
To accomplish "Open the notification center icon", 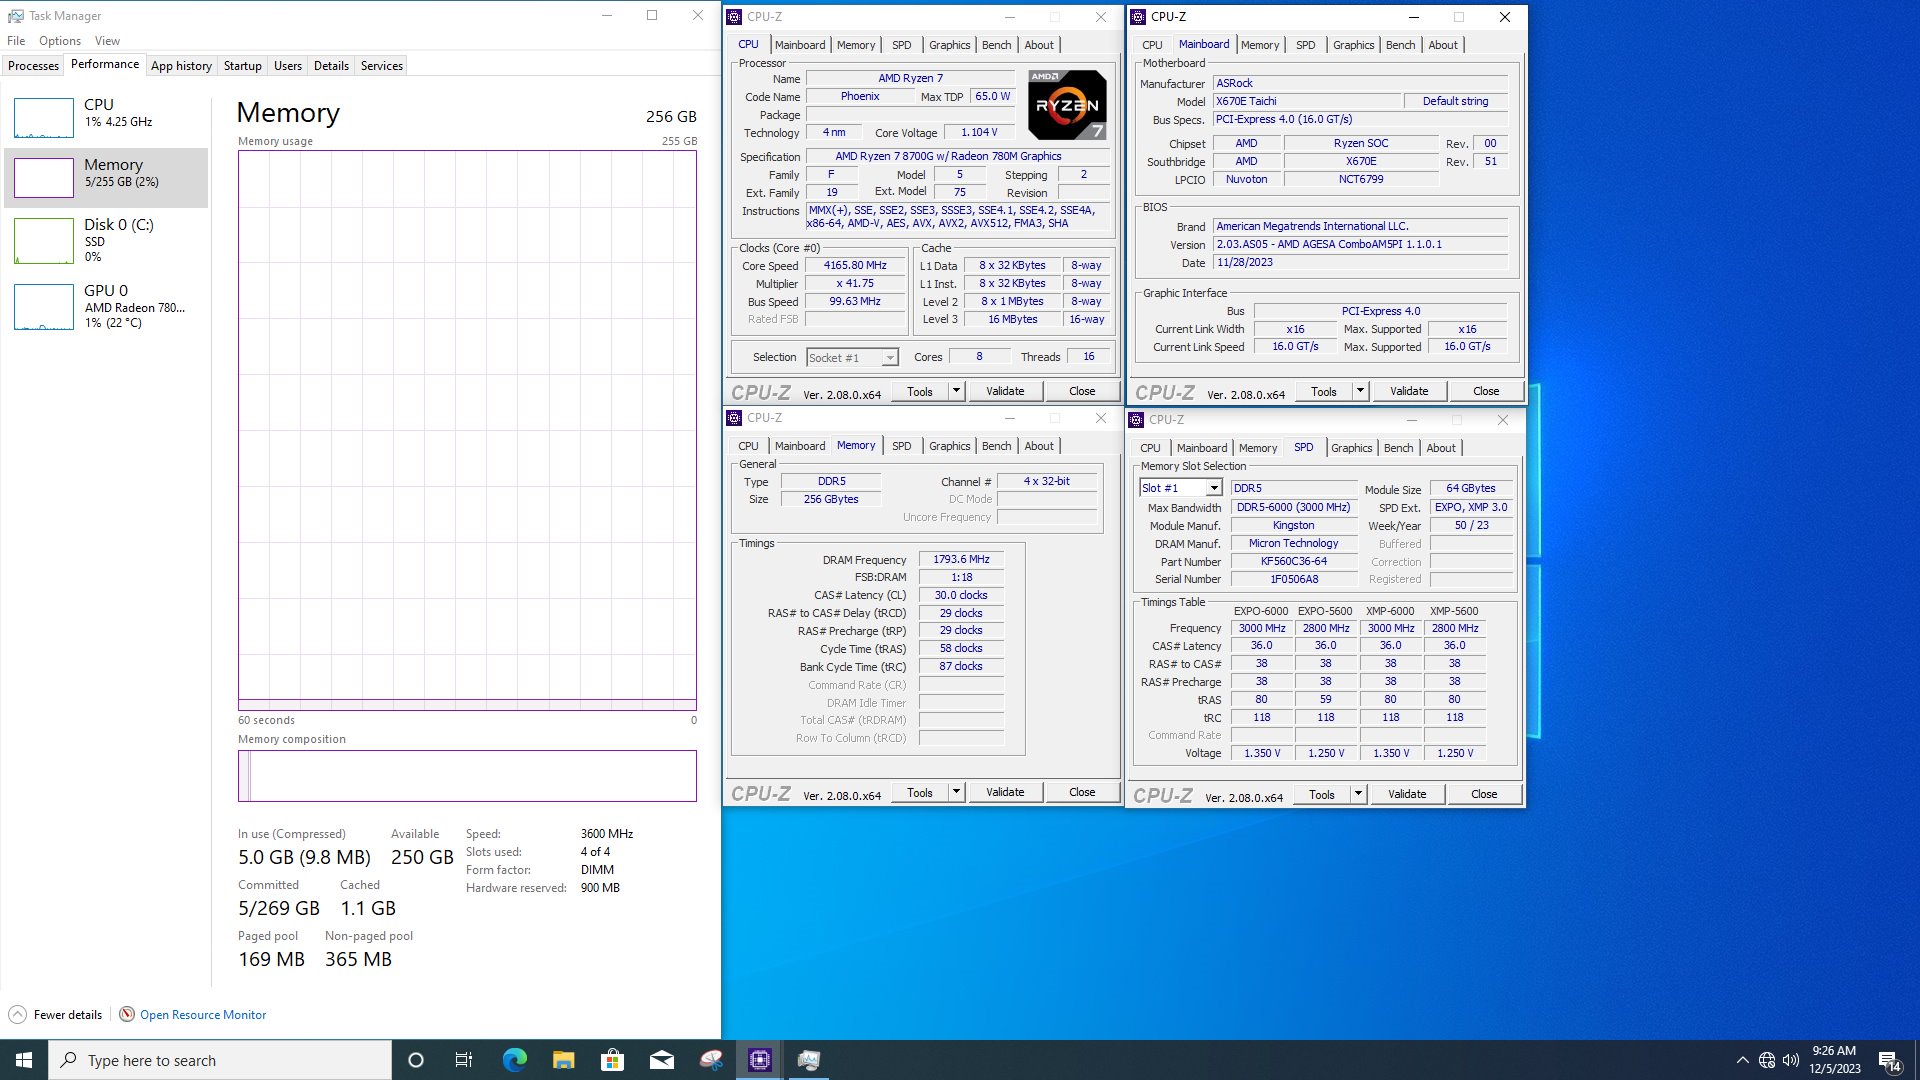I will [1888, 1060].
